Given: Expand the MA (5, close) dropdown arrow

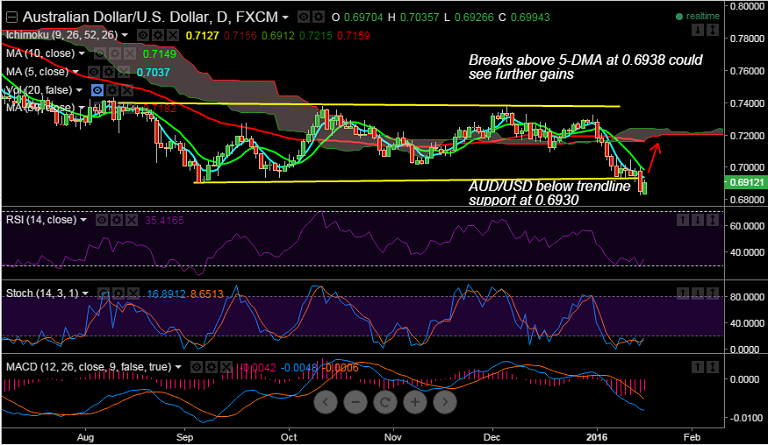Looking at the screenshot, I should [76, 72].
